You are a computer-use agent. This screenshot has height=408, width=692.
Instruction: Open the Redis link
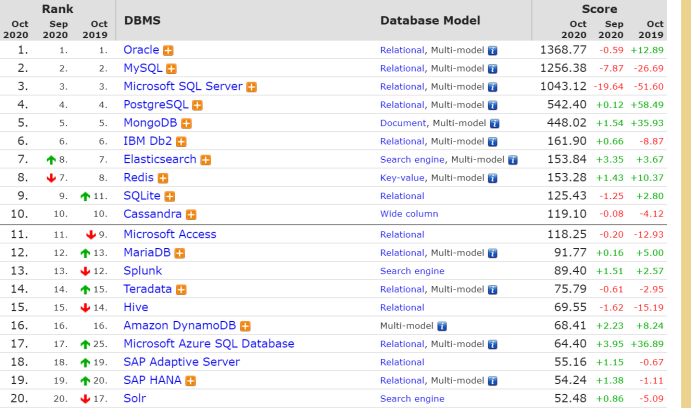click(139, 178)
